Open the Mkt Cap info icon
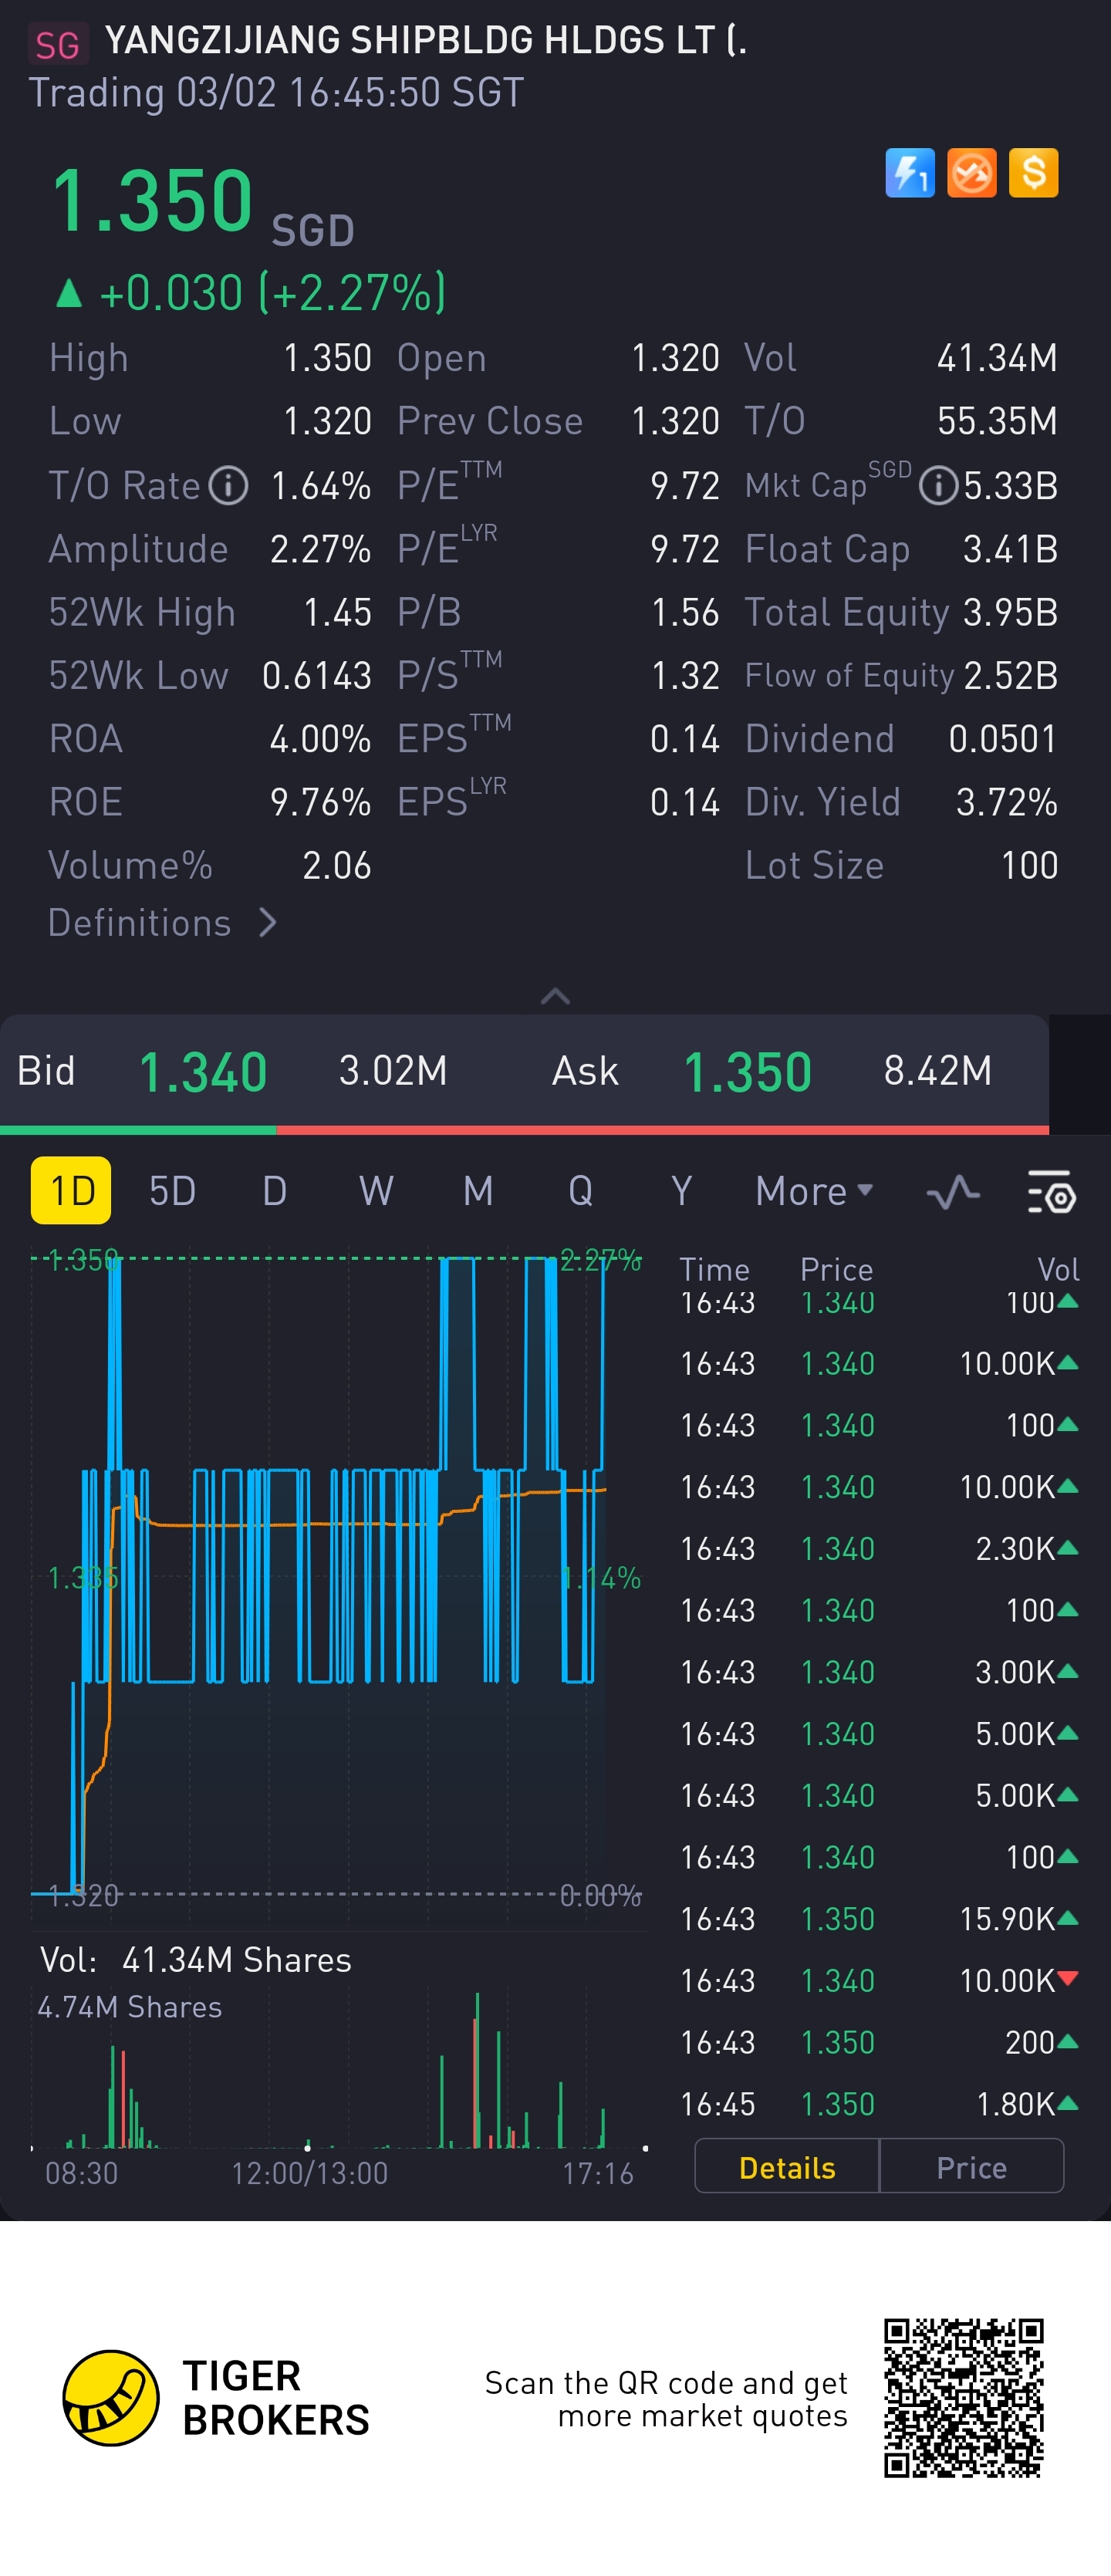This screenshot has width=1111, height=2576. tap(938, 486)
